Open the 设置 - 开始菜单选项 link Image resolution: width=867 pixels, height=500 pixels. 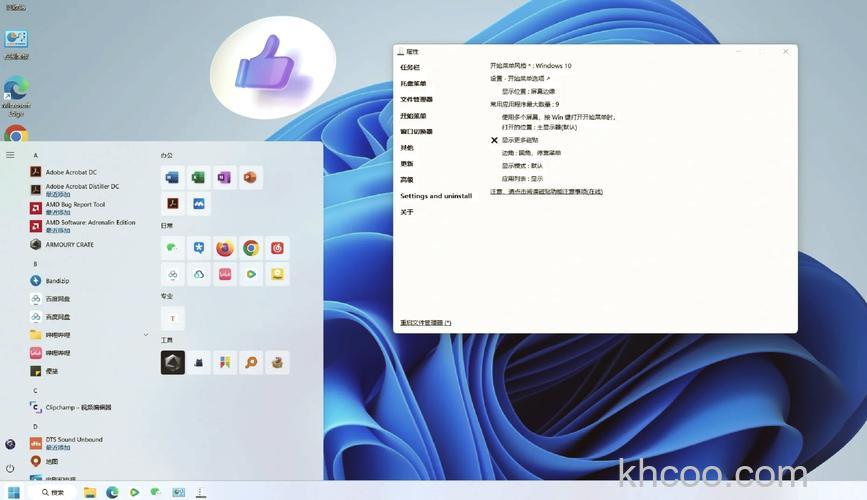coord(520,79)
